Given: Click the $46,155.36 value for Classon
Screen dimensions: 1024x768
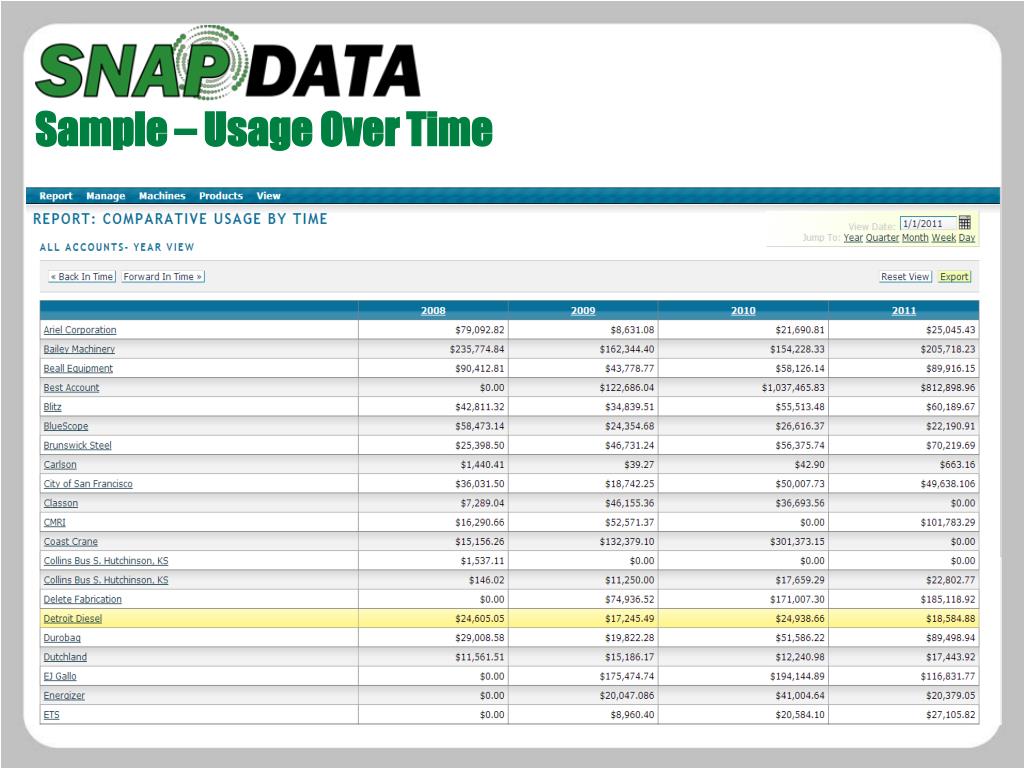Looking at the screenshot, I should click(630, 504).
